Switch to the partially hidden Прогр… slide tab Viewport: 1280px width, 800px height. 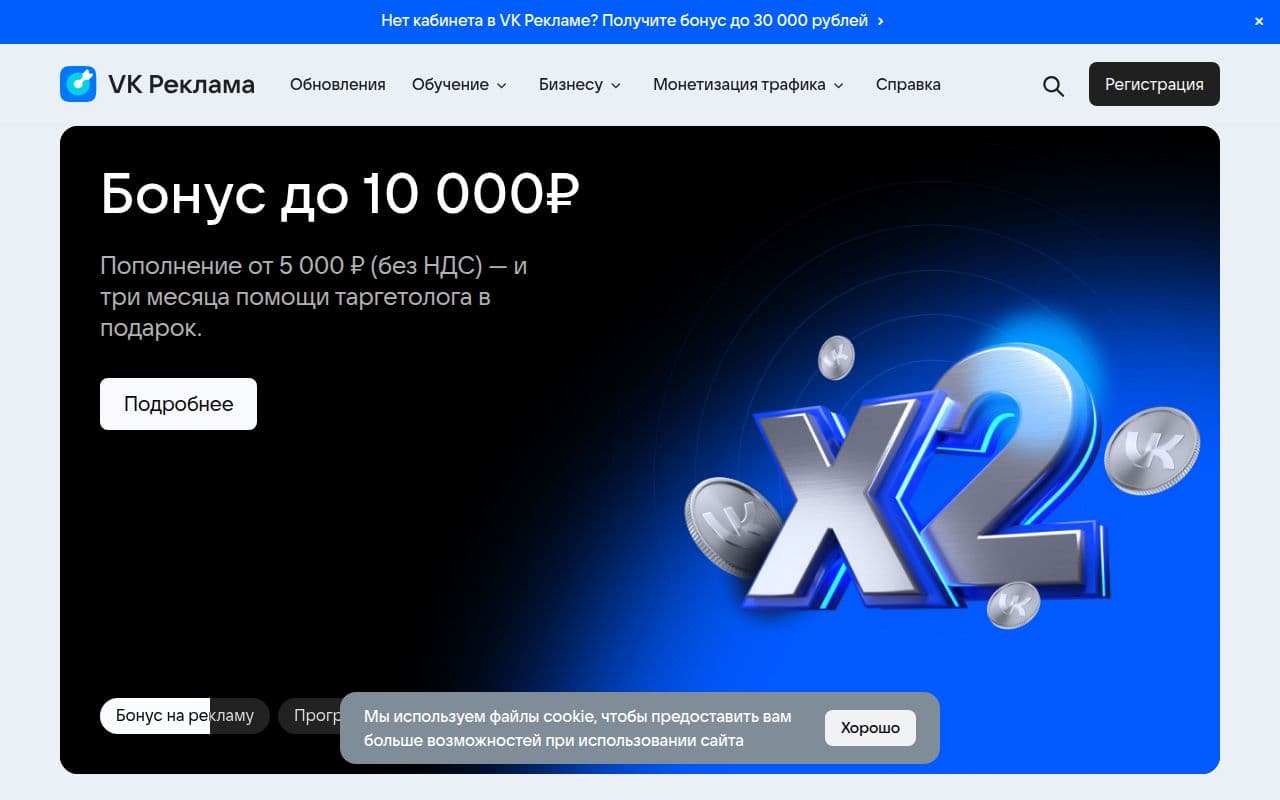coord(310,716)
